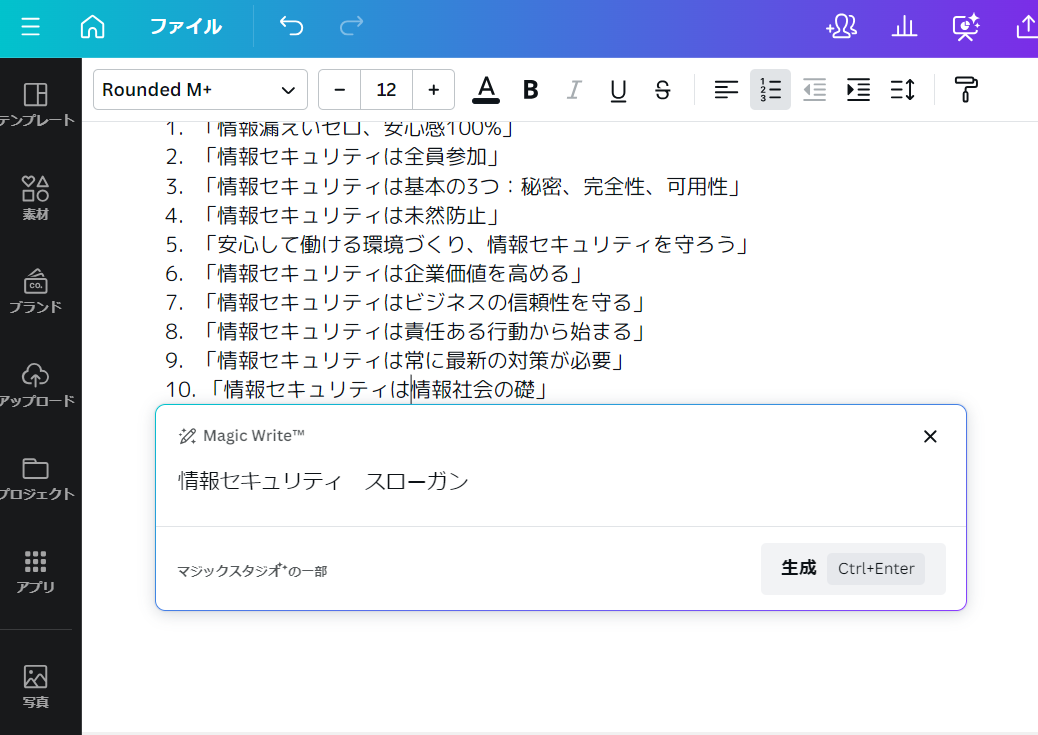Screen dimensions: 1038x735
Task: Open the text color picker
Action: pyautogui.click(x=486, y=89)
